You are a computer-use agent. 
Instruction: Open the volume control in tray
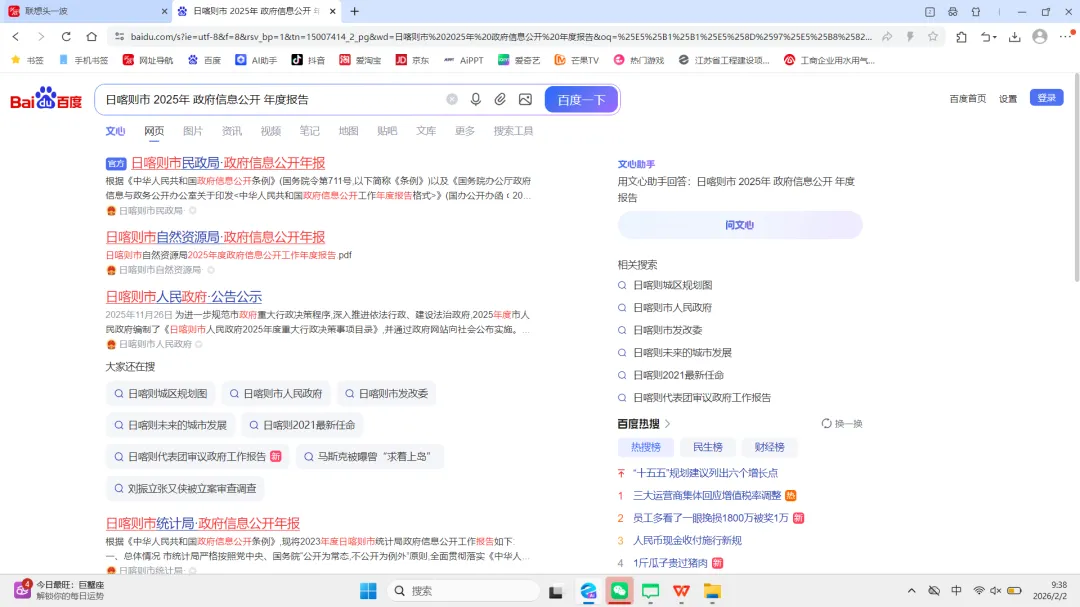point(996,590)
